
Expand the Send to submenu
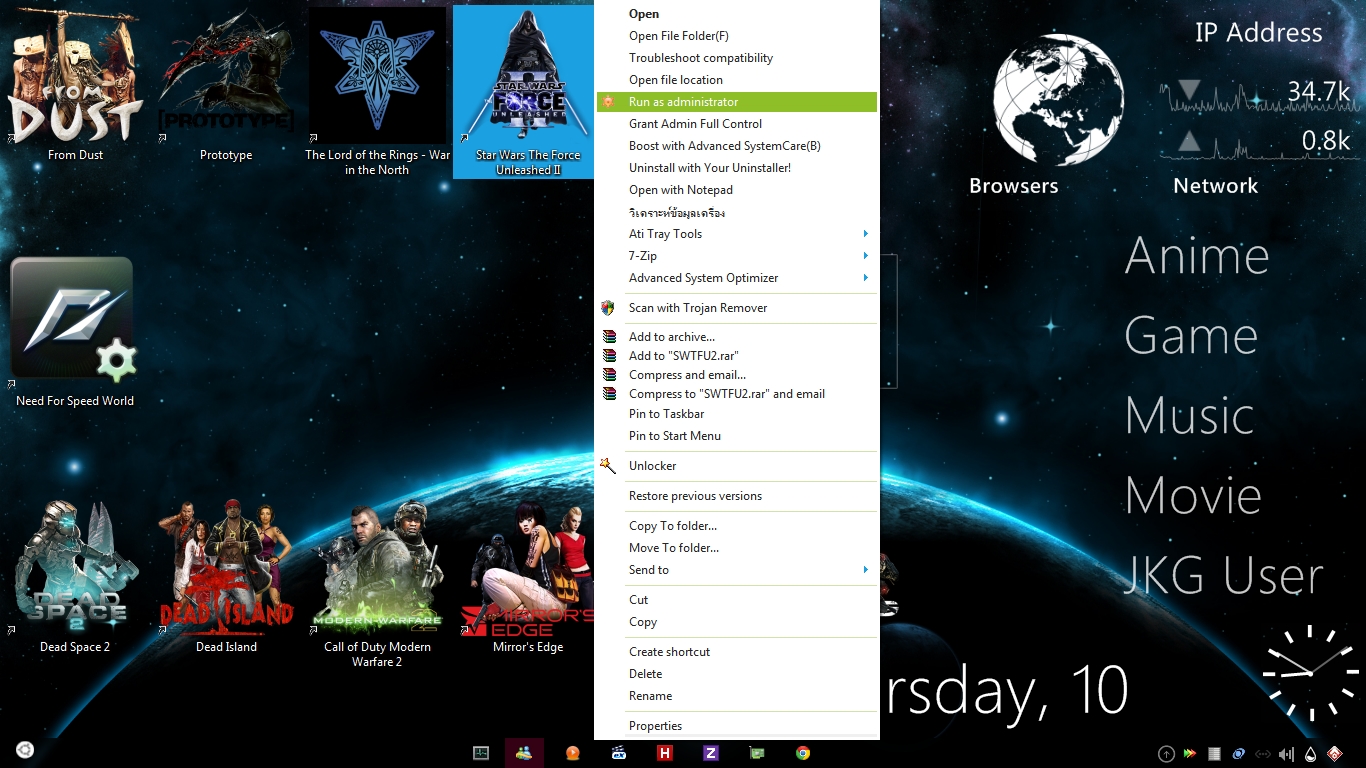(737, 570)
